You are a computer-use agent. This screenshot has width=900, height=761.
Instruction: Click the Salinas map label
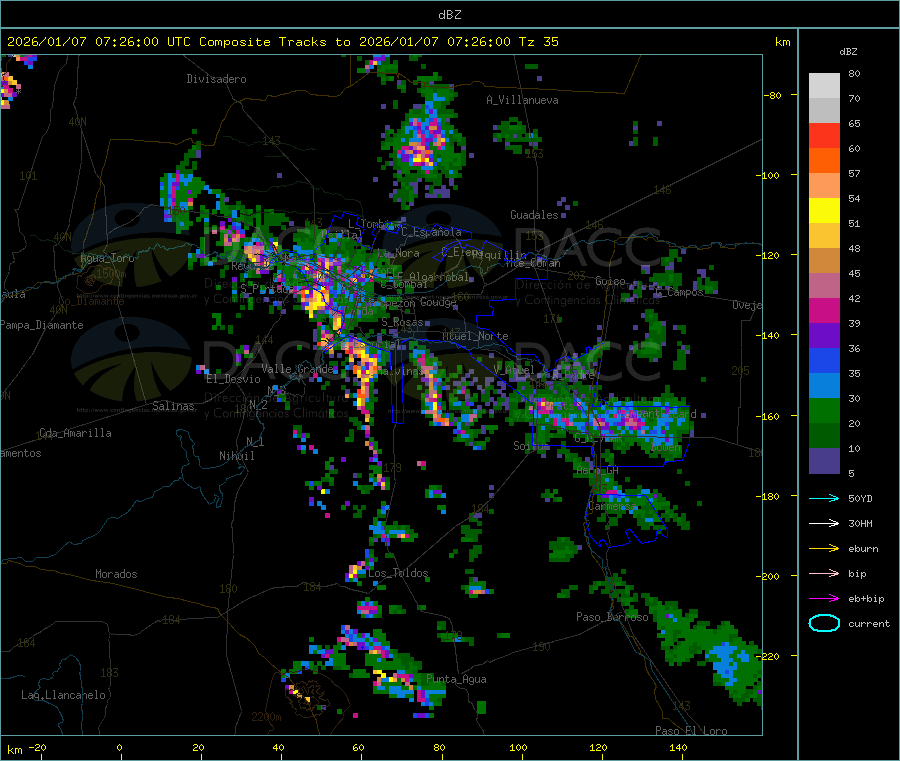pos(173,406)
